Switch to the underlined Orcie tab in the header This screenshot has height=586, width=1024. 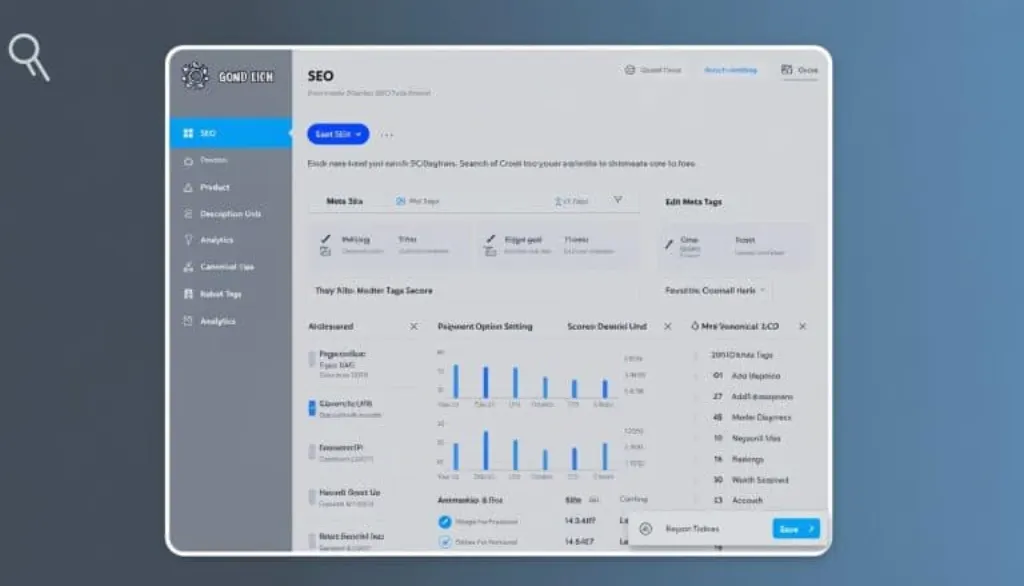pyautogui.click(x=799, y=70)
